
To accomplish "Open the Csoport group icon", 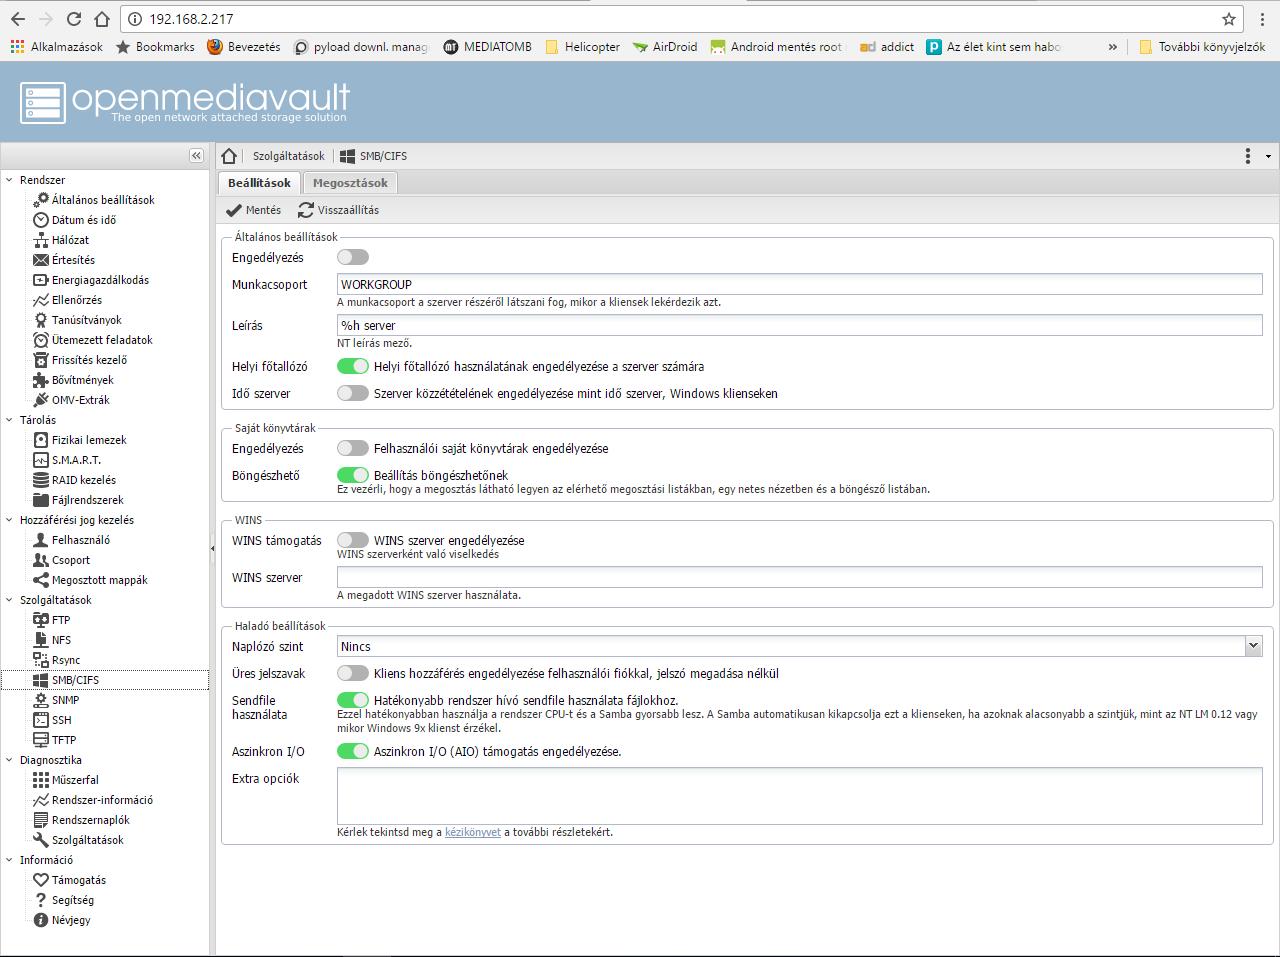I will 41,560.
